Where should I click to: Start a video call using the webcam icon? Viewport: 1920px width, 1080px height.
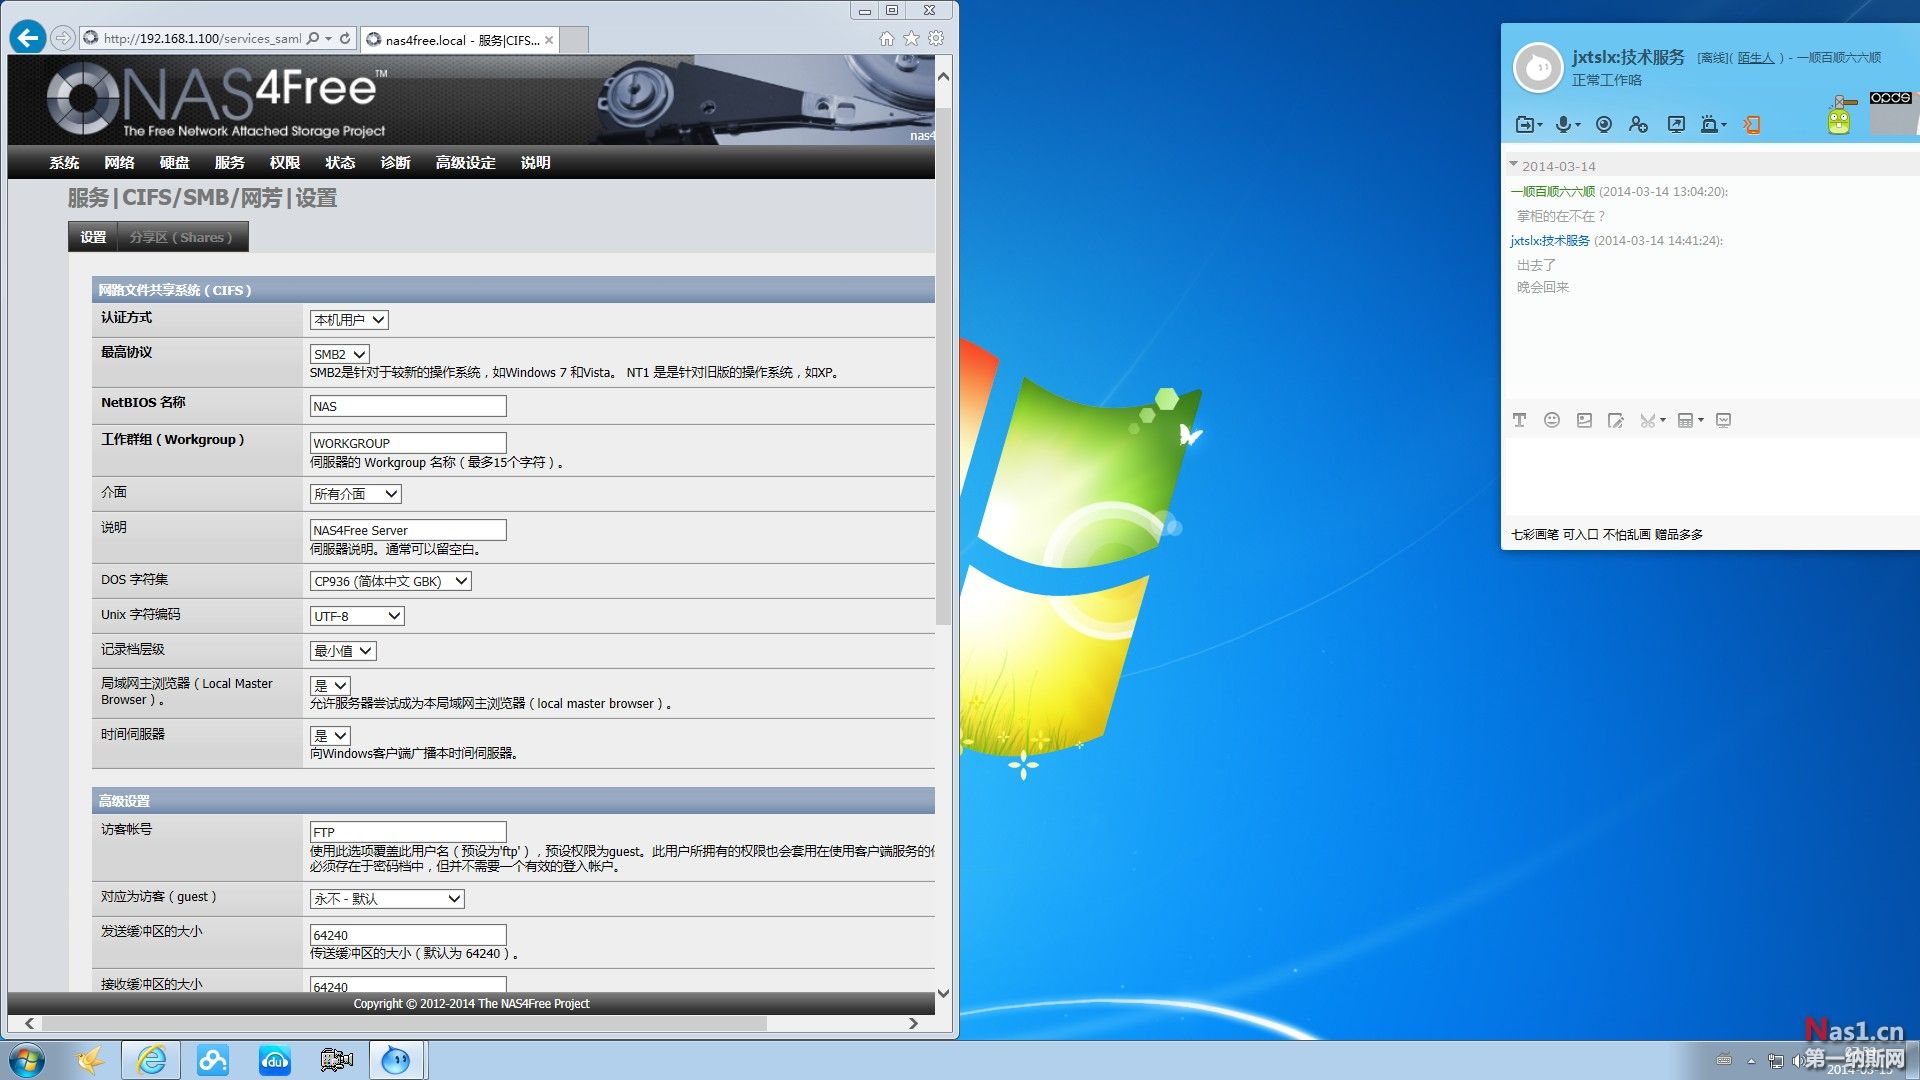click(1604, 124)
